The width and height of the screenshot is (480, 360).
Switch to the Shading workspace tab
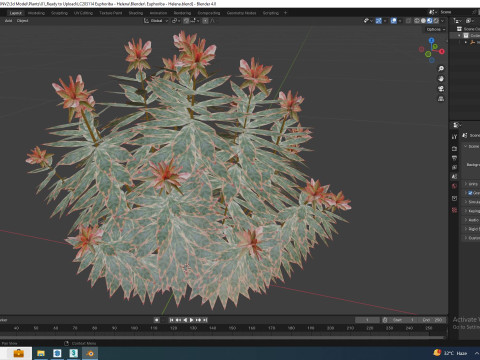point(136,13)
